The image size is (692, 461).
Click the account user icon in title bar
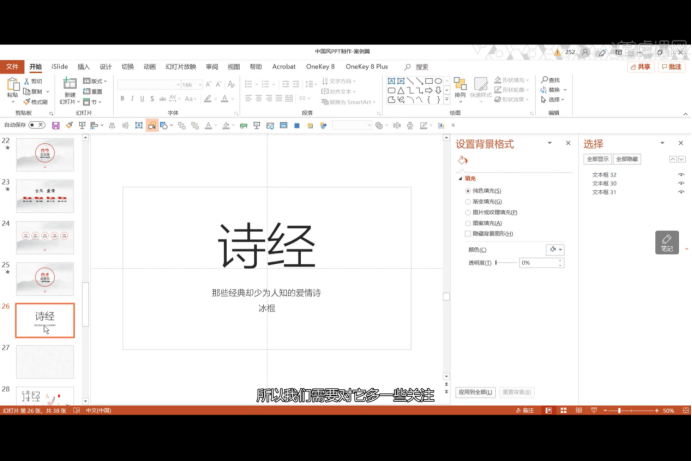585,52
